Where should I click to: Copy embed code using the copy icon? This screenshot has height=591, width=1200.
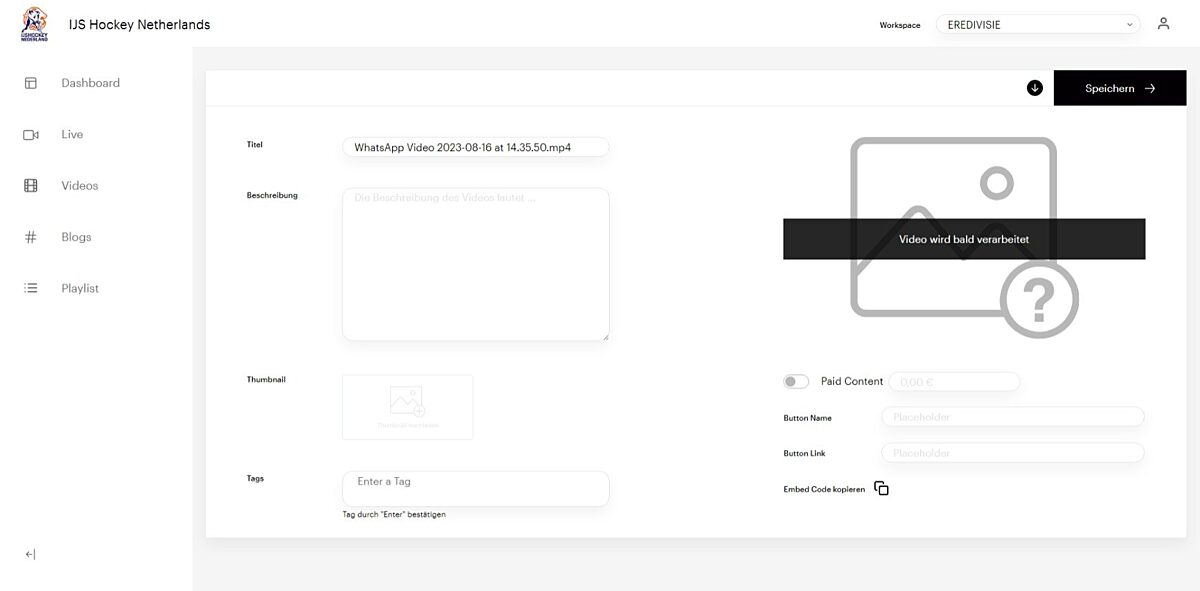click(x=881, y=488)
